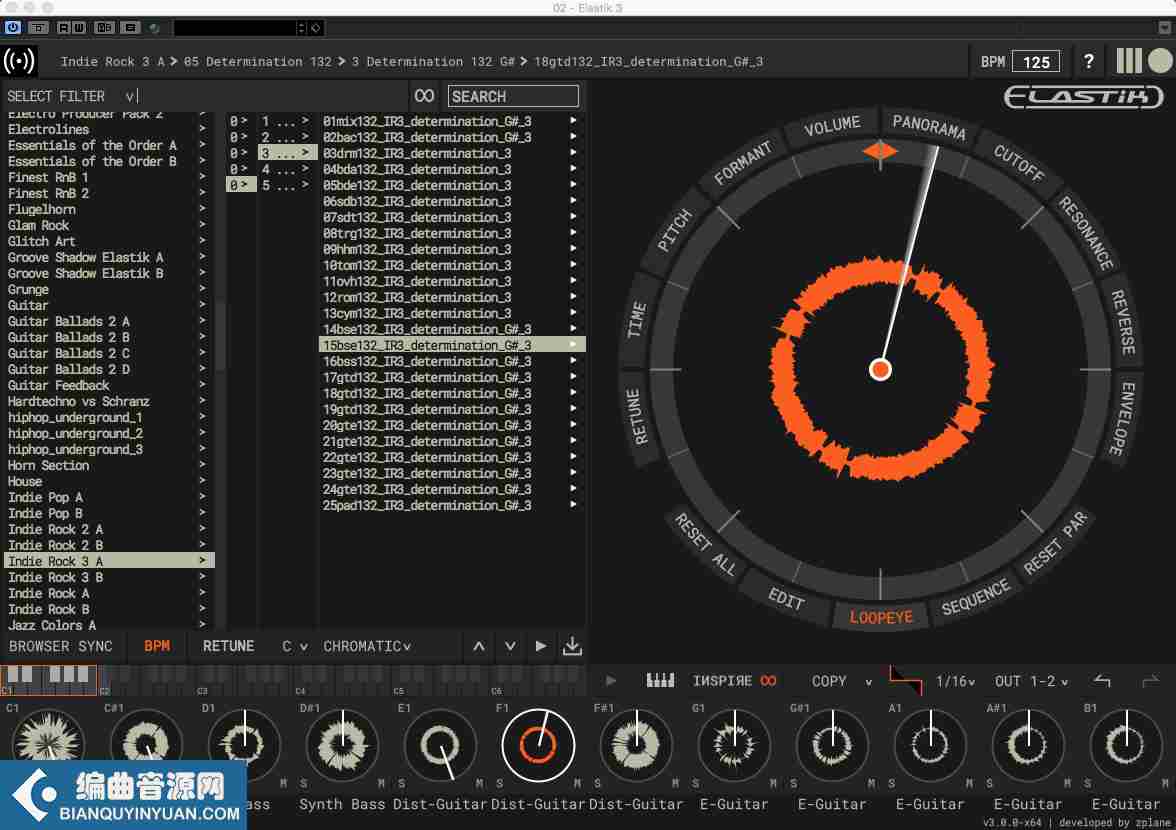Mute the E1 Dist-Guitar pad
1176x830 pixels.
coord(479,784)
